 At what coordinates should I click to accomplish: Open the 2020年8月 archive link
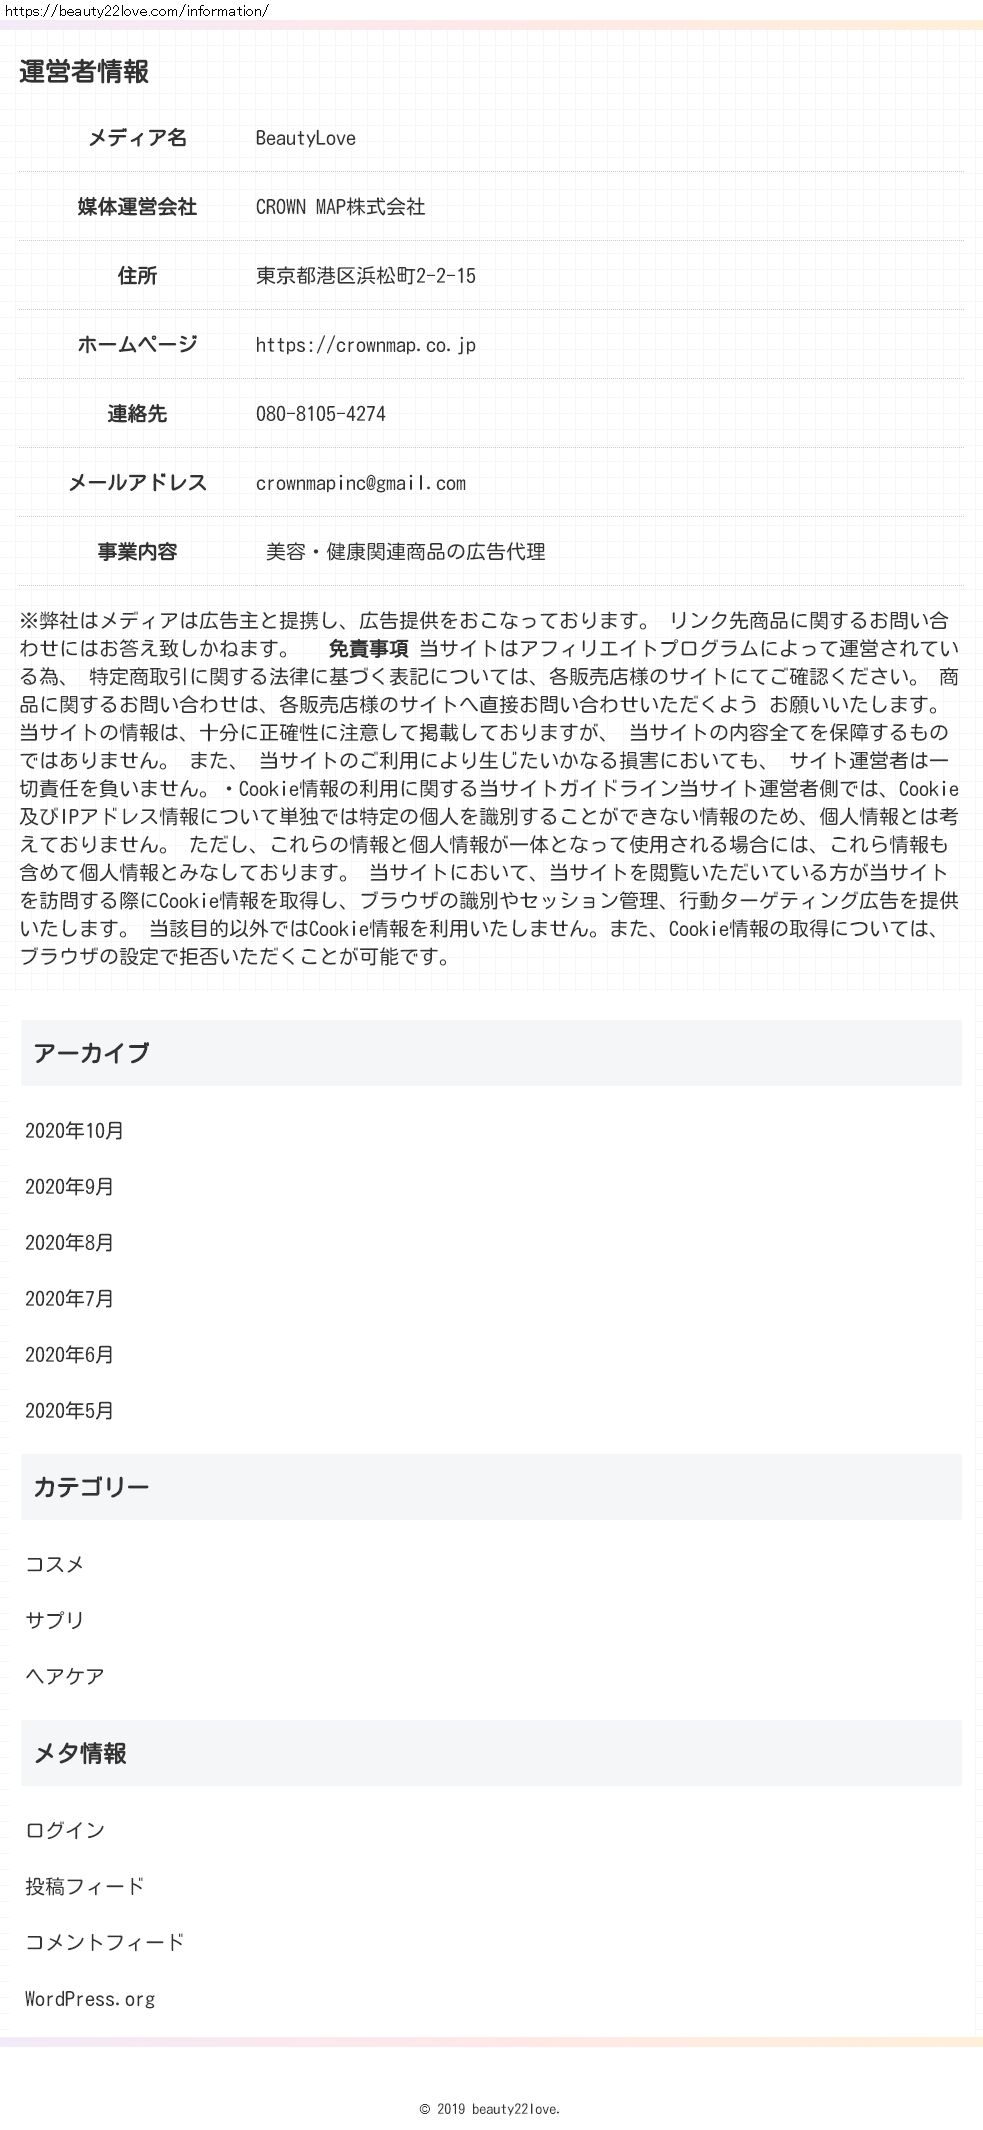70,1243
